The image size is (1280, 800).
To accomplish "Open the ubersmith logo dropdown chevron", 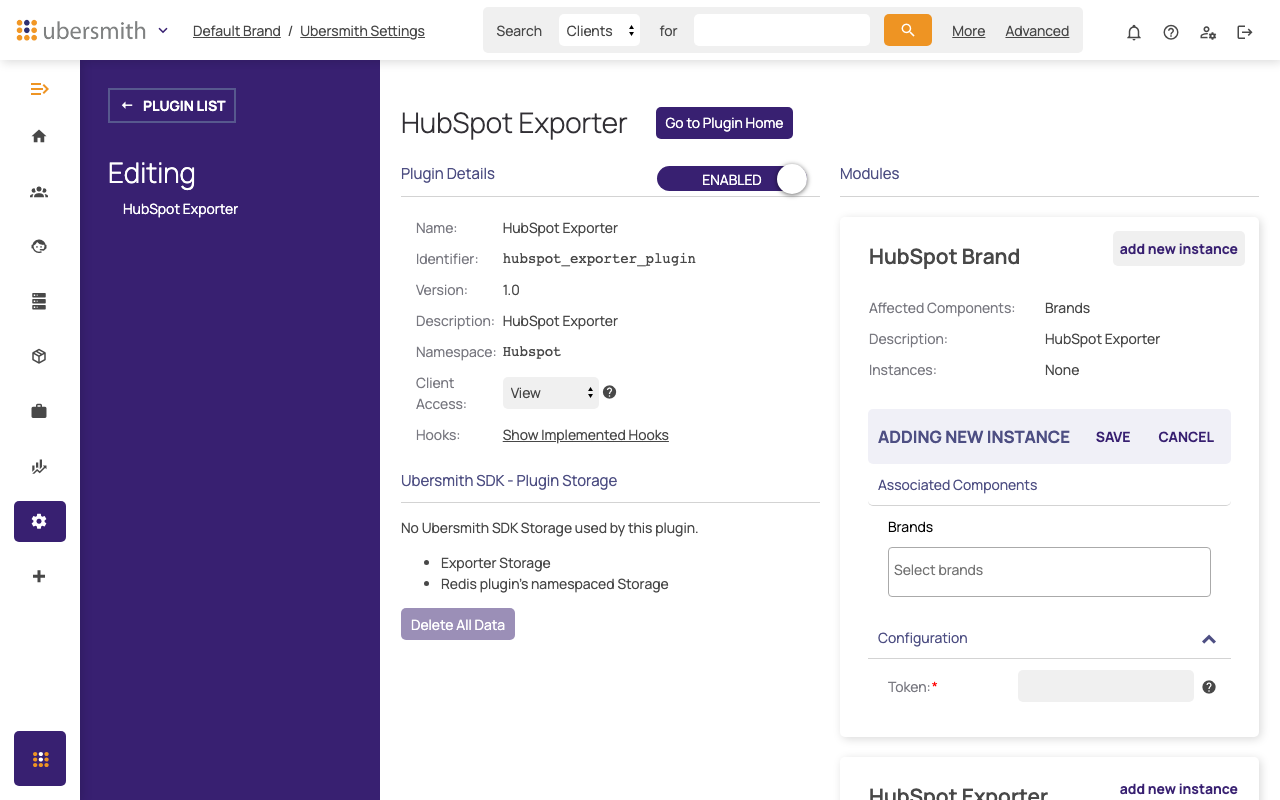I will 163,30.
